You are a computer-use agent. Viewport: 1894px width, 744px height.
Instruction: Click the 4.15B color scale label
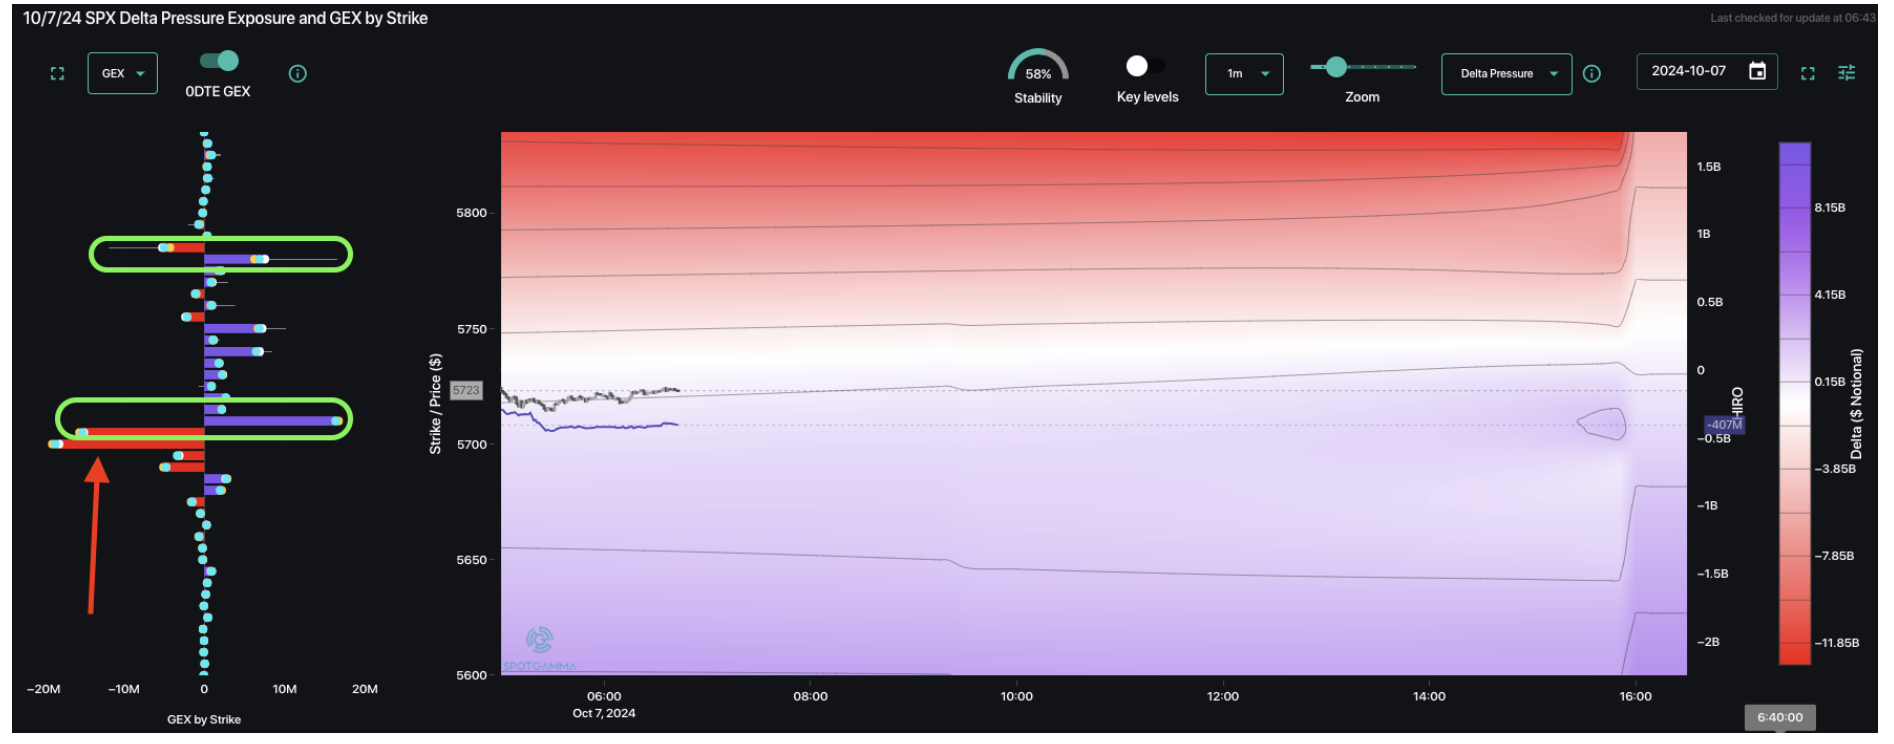pos(1830,295)
